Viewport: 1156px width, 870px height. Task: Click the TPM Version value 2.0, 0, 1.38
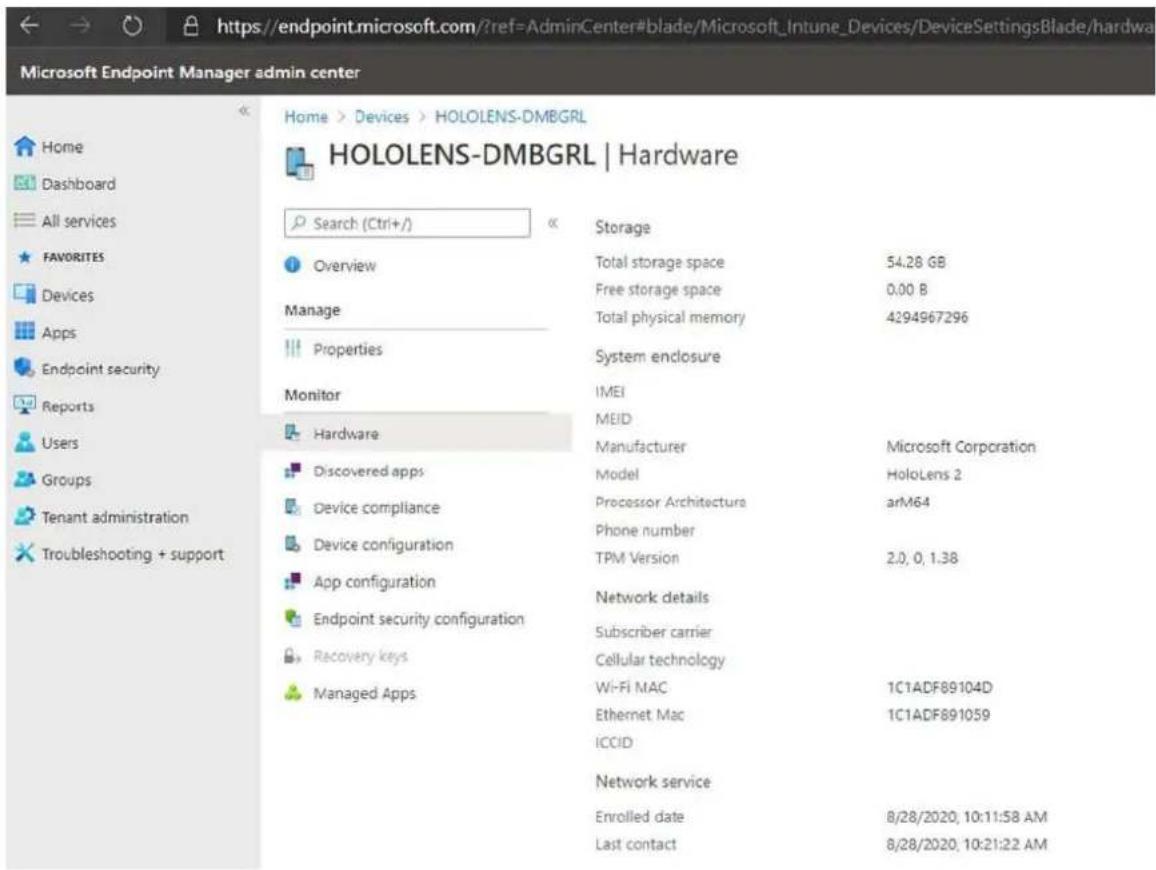point(922,558)
